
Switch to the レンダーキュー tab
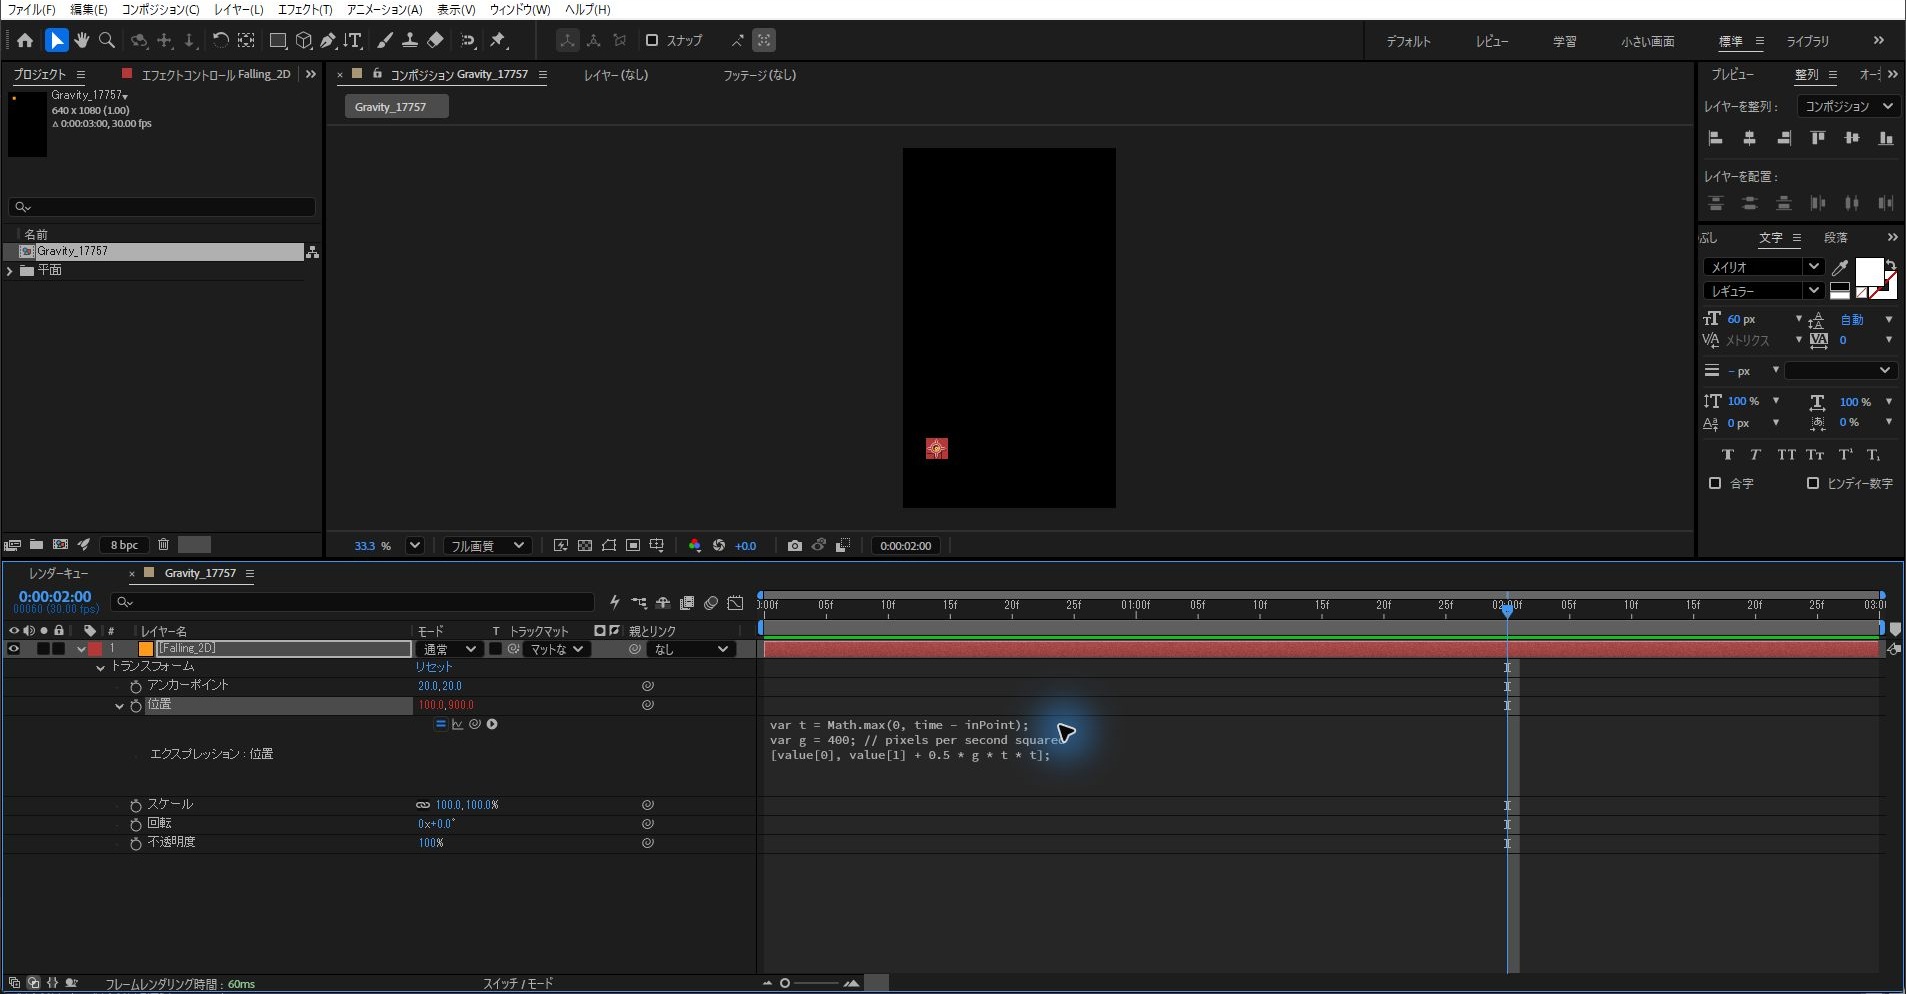[58, 573]
